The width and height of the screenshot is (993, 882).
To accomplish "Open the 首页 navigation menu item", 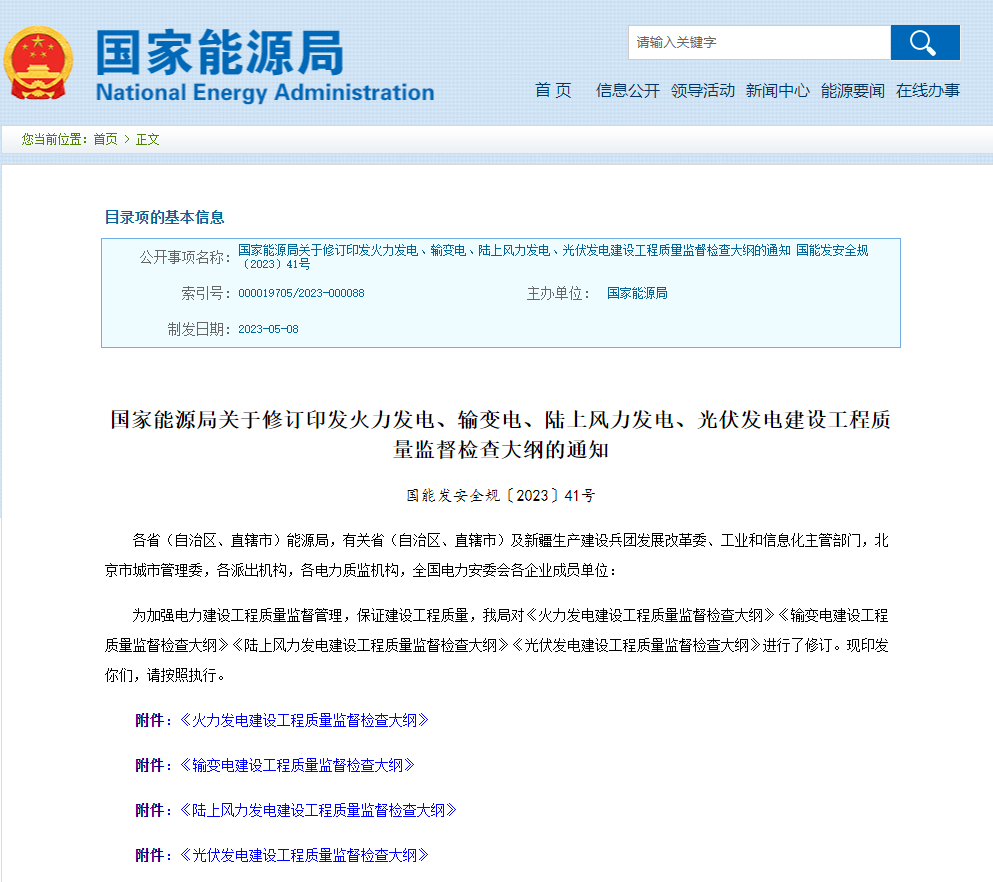I will click(x=553, y=90).
